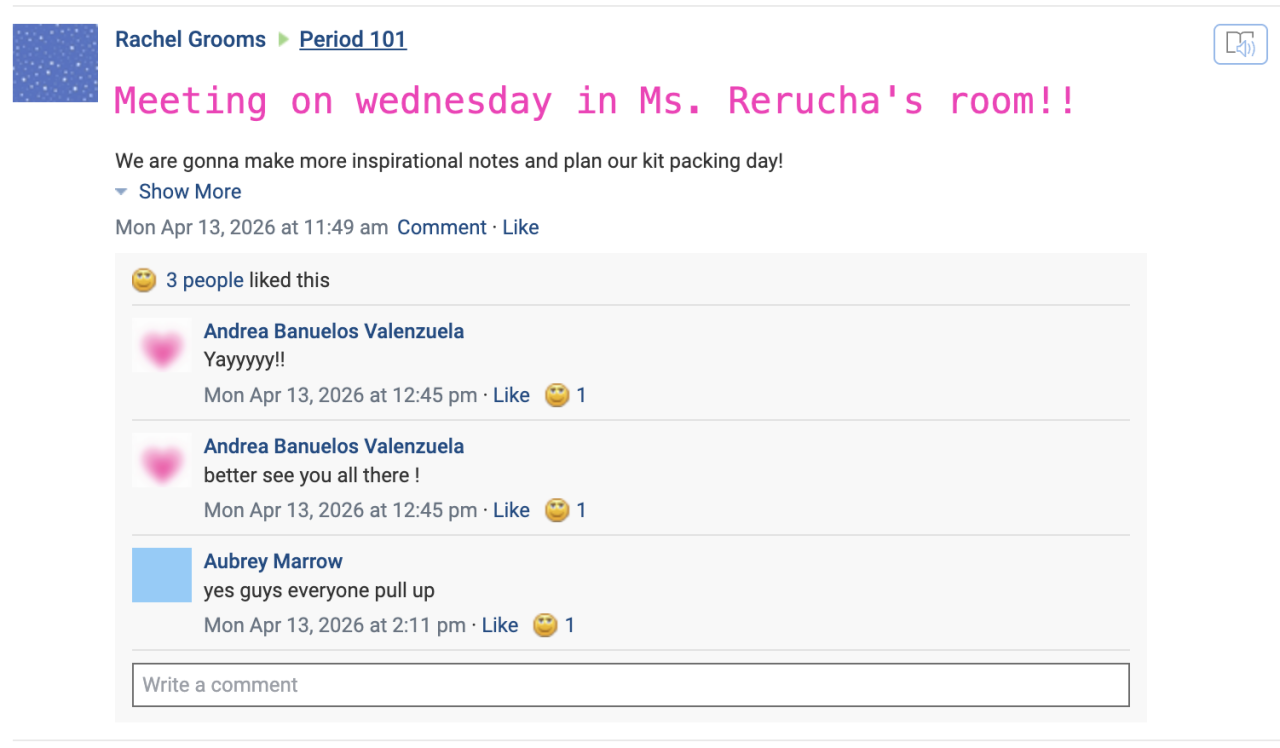
Task: Open Rachel Grooms' starry profile picture
Action: click(55, 63)
